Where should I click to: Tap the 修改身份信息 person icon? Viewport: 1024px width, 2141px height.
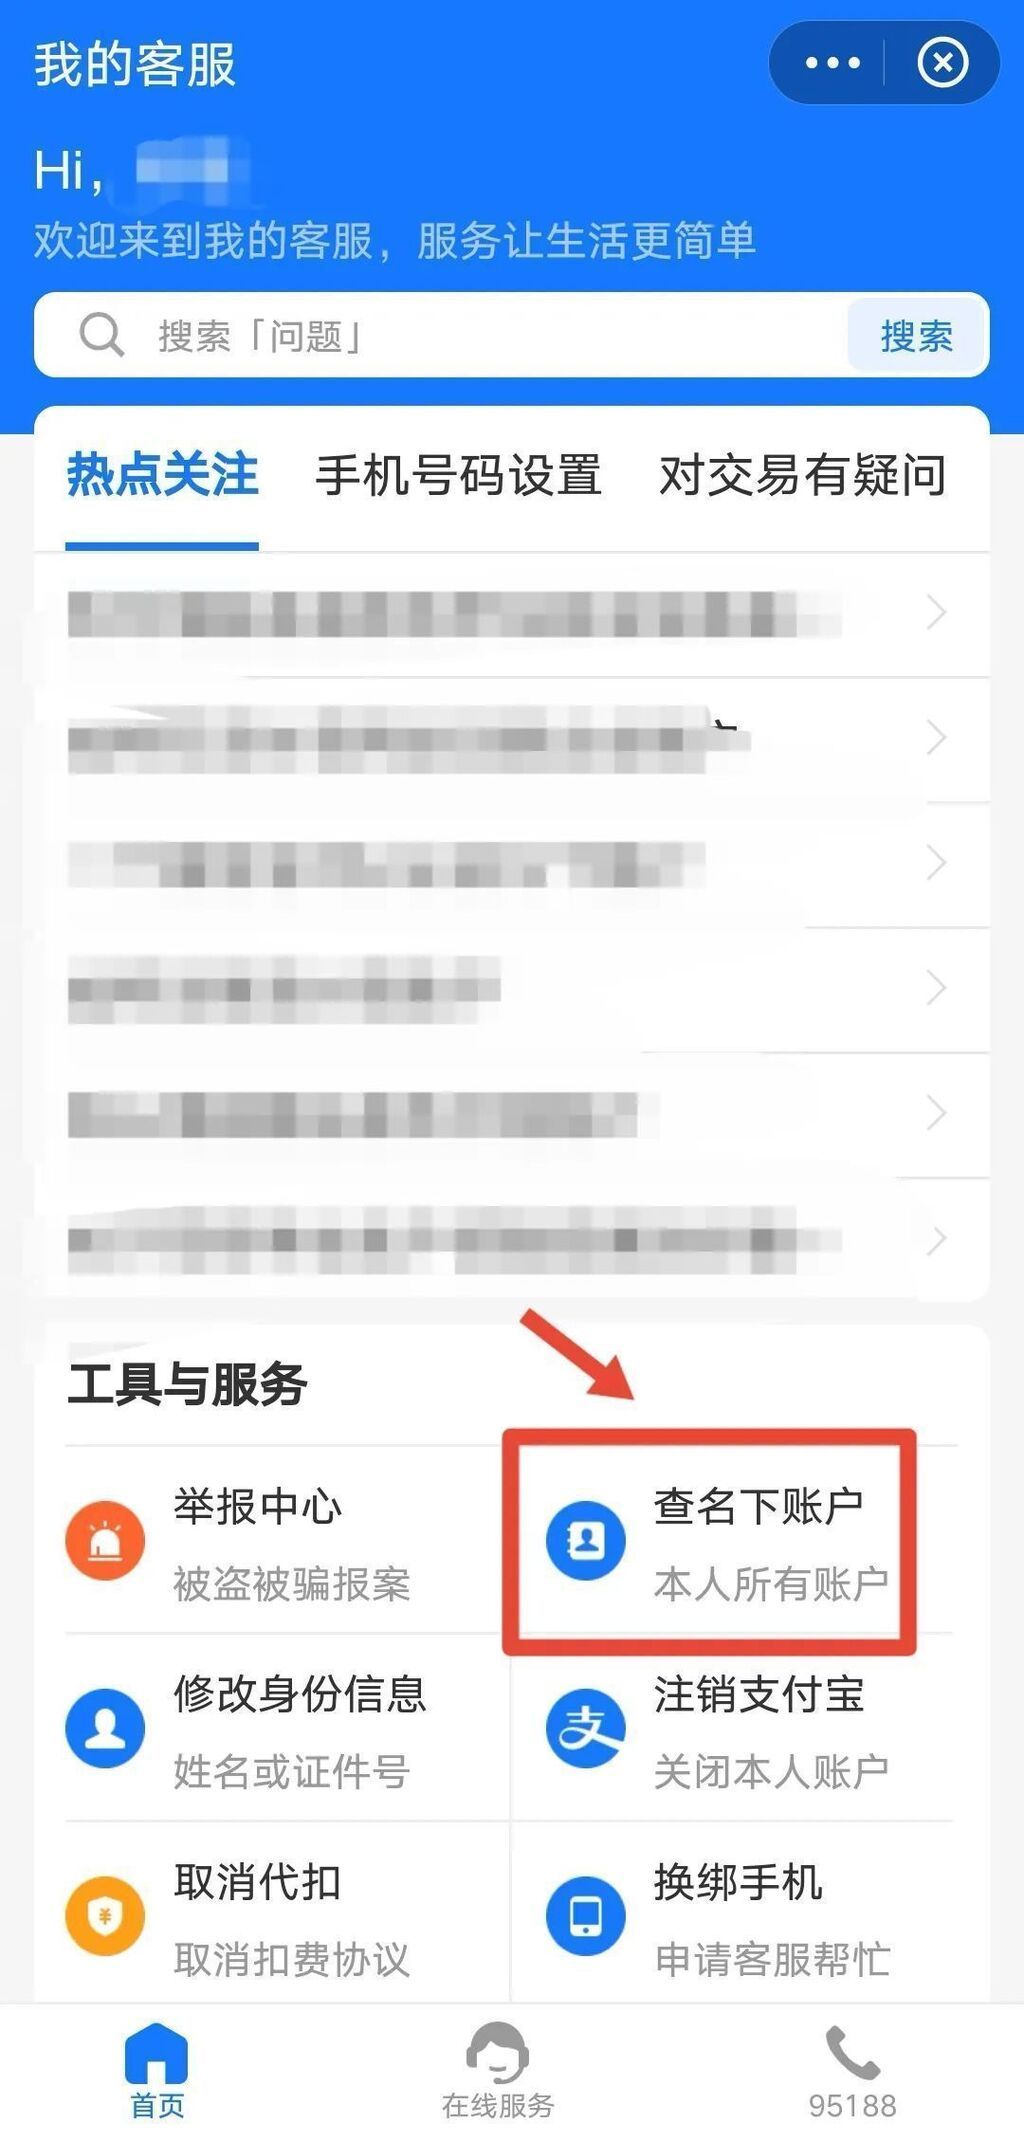105,1728
